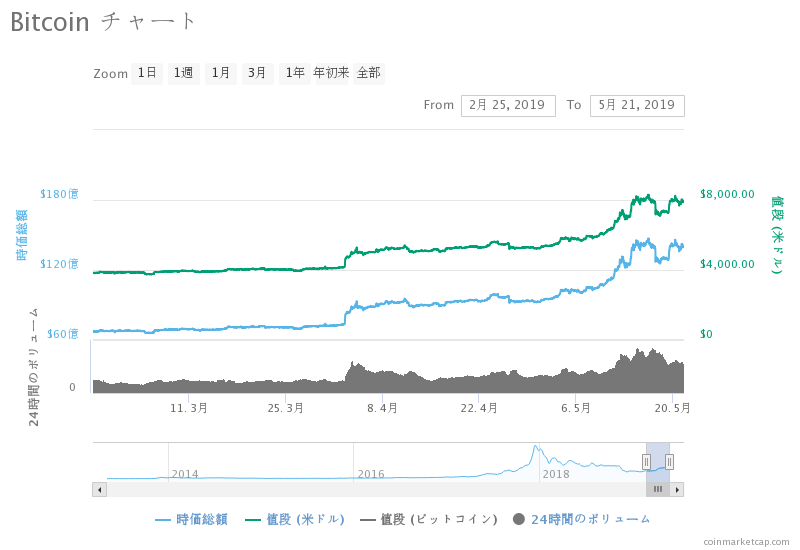Image resolution: width=800 pixels, height=550 pixels.
Task: Click the 2018 label in navigator
Action: tap(556, 474)
